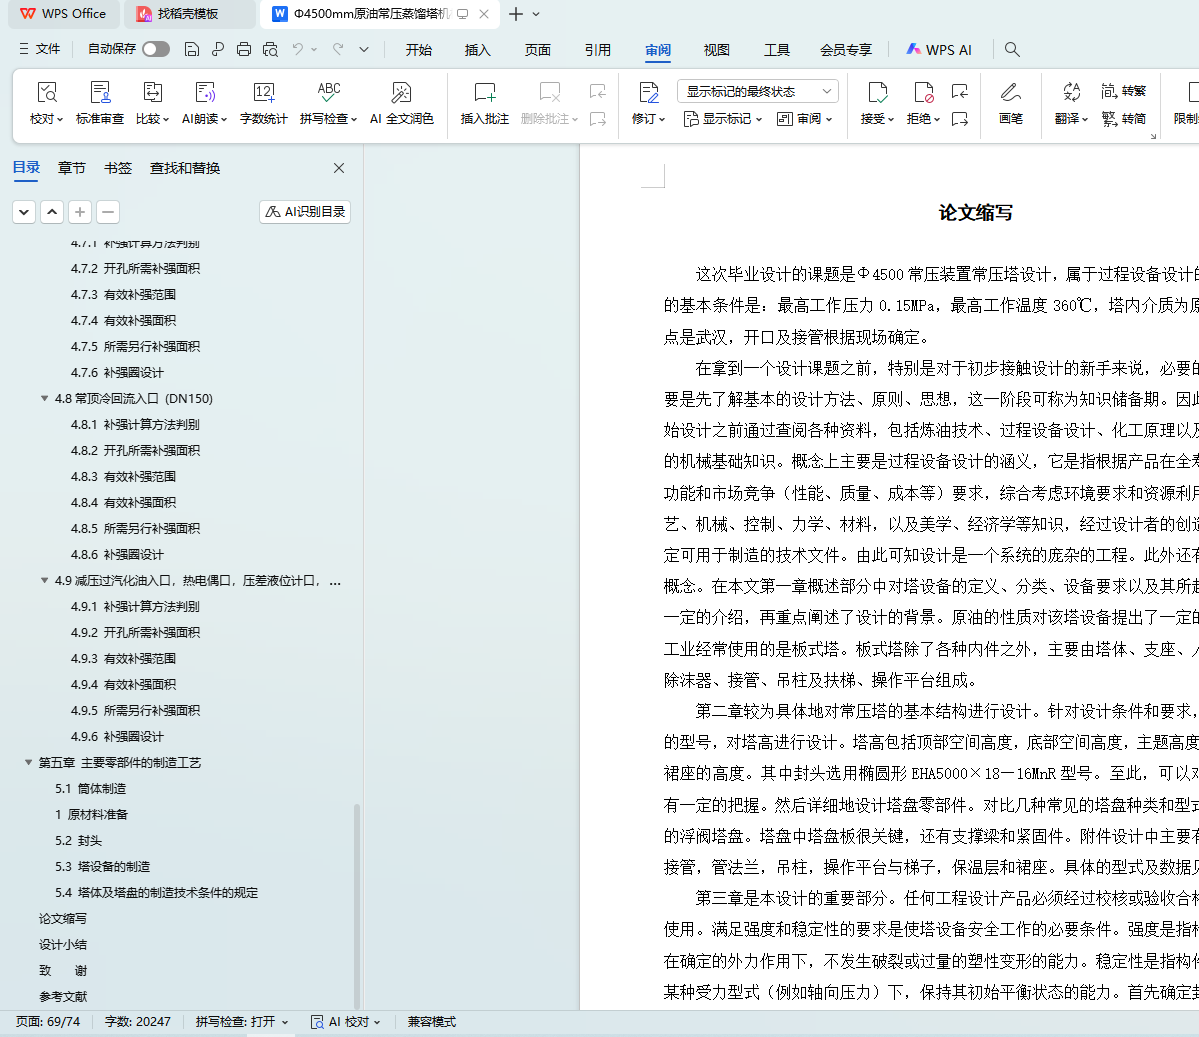Screen dimensions: 1199x1037
Task: Open the 书签 navigation tab
Action: (x=118, y=168)
